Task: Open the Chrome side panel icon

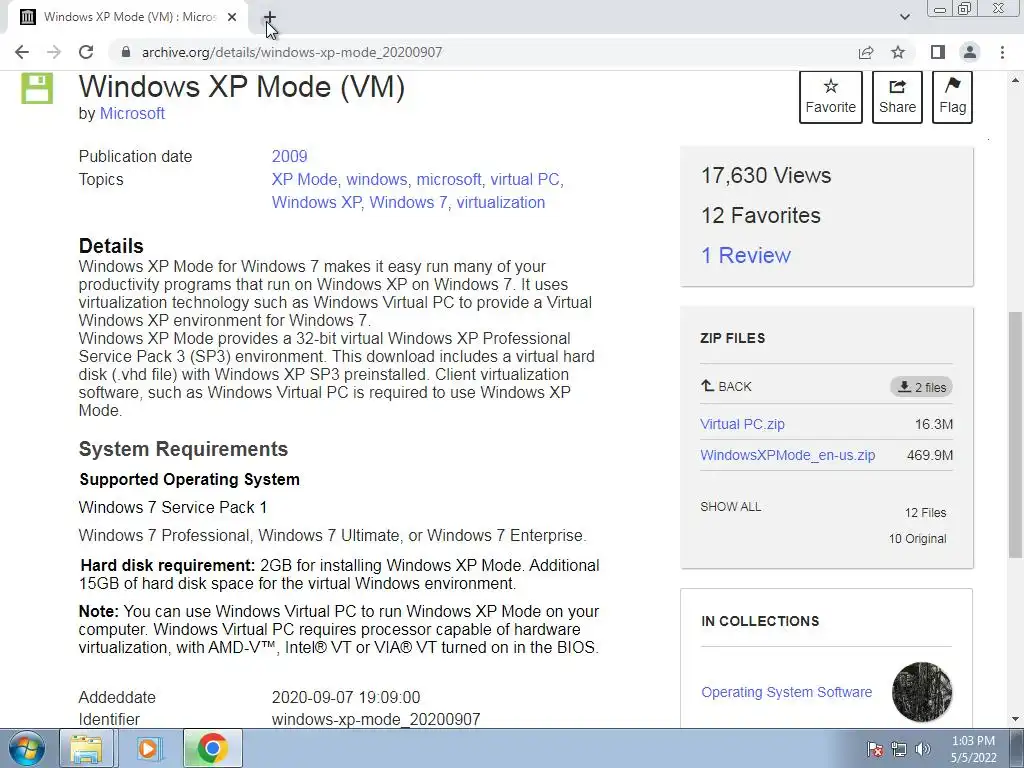Action: tap(938, 52)
